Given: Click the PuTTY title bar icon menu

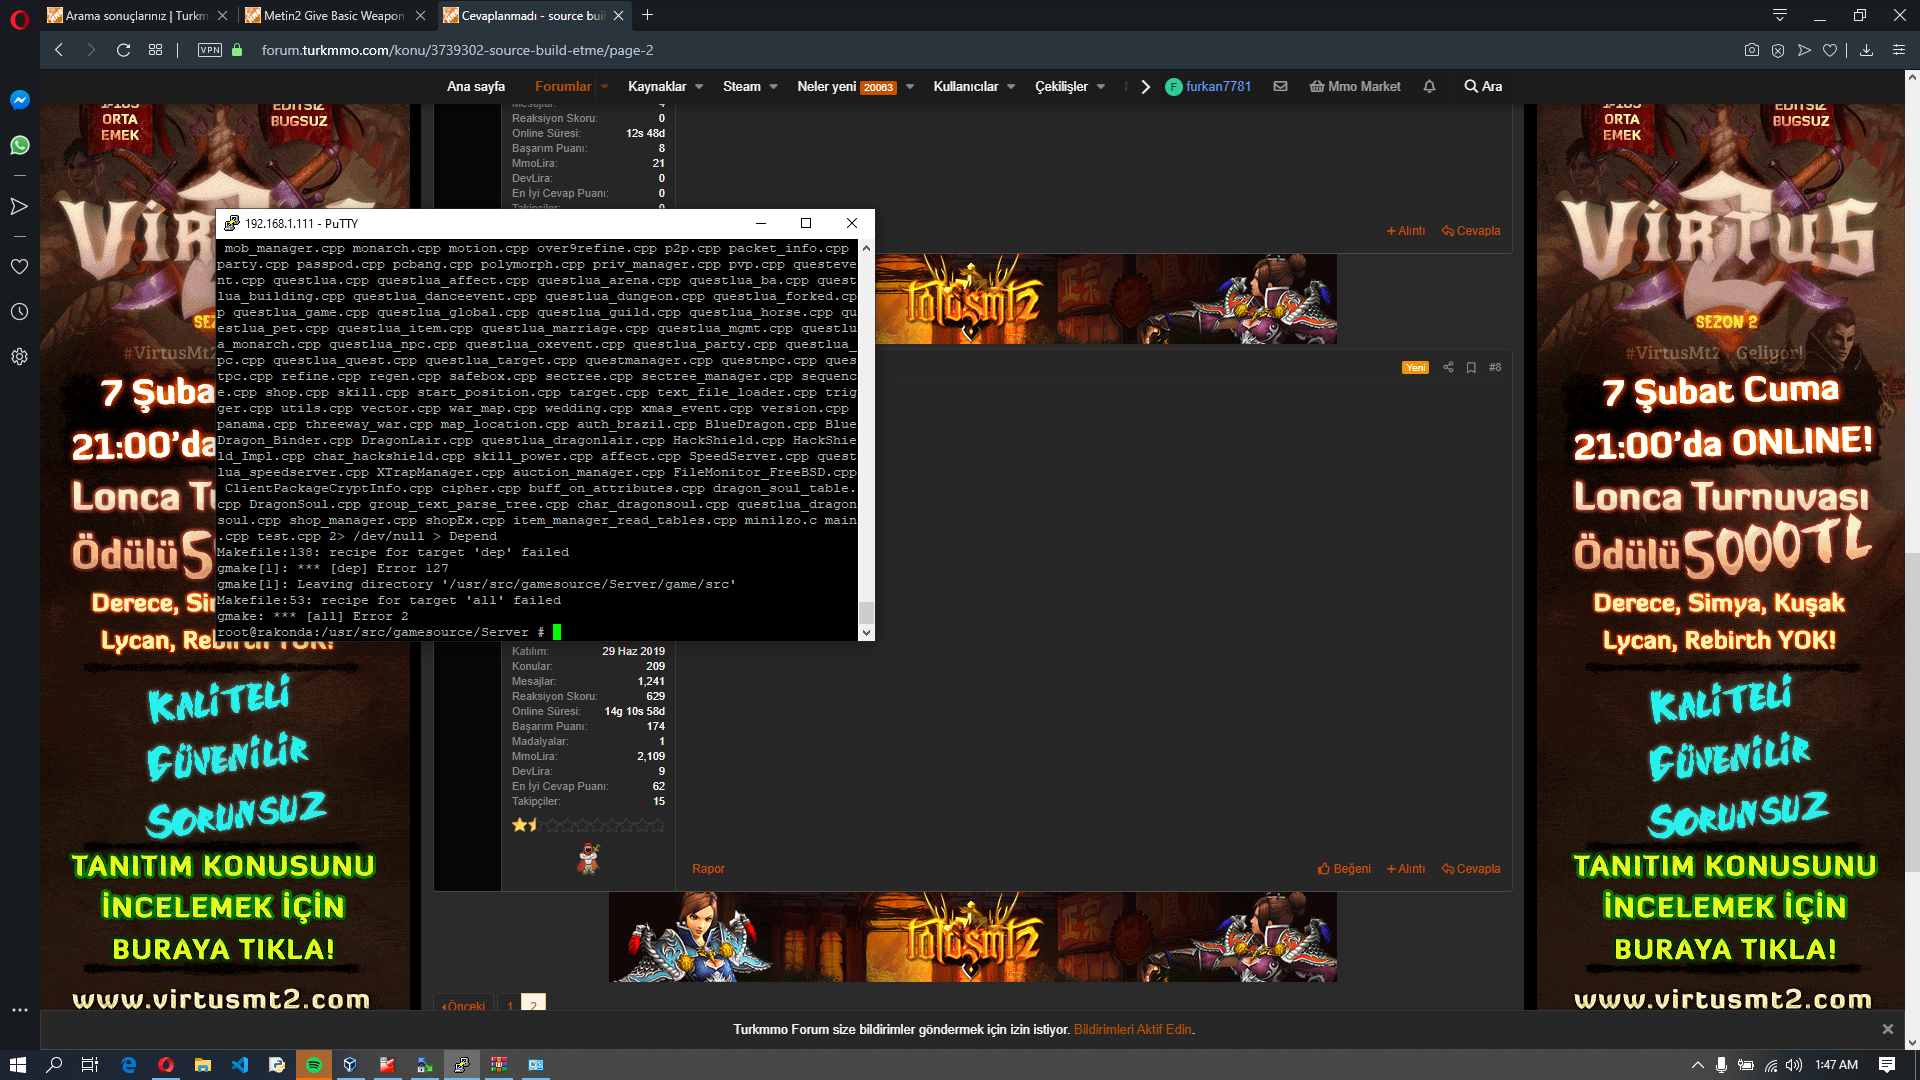Looking at the screenshot, I should point(231,223).
